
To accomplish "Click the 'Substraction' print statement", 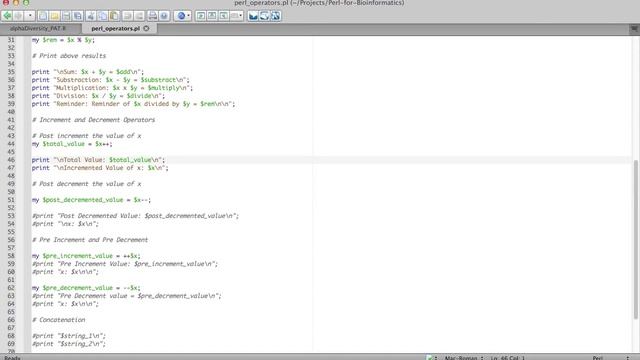I will coord(111,80).
